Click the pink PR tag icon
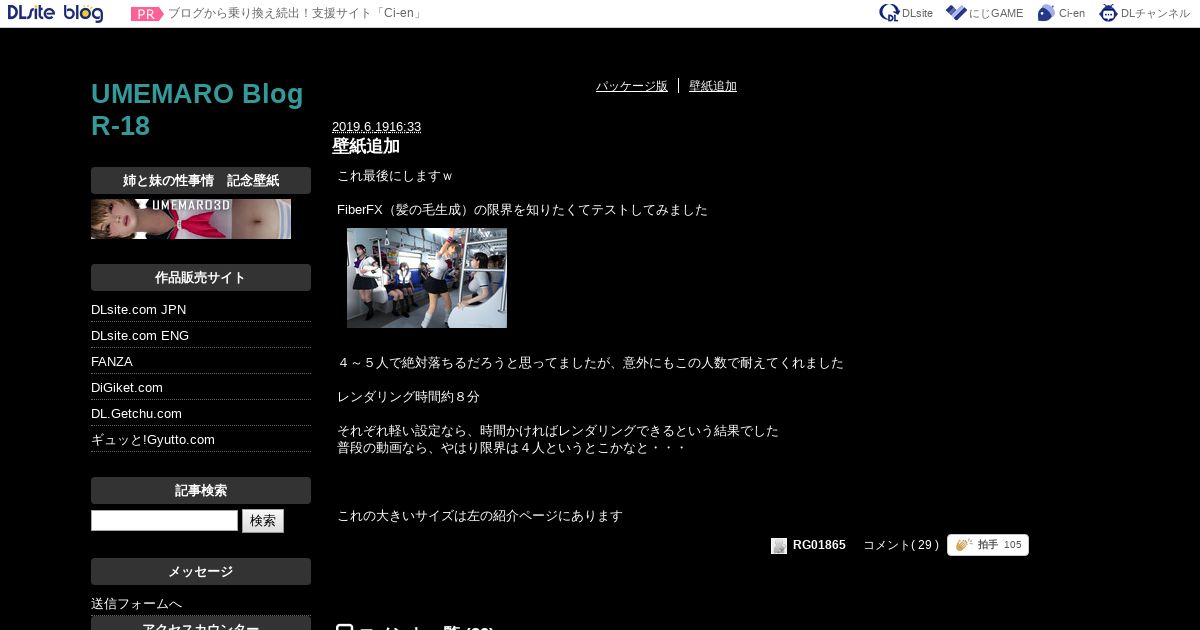Viewport: 1200px width, 630px height. [147, 14]
